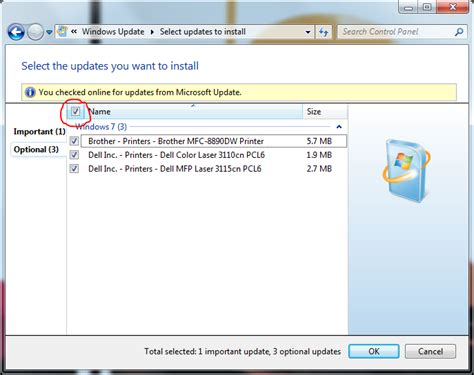Select the Brother MFC-8890DW Printer row
This screenshot has height=375, width=474.
tap(214, 141)
